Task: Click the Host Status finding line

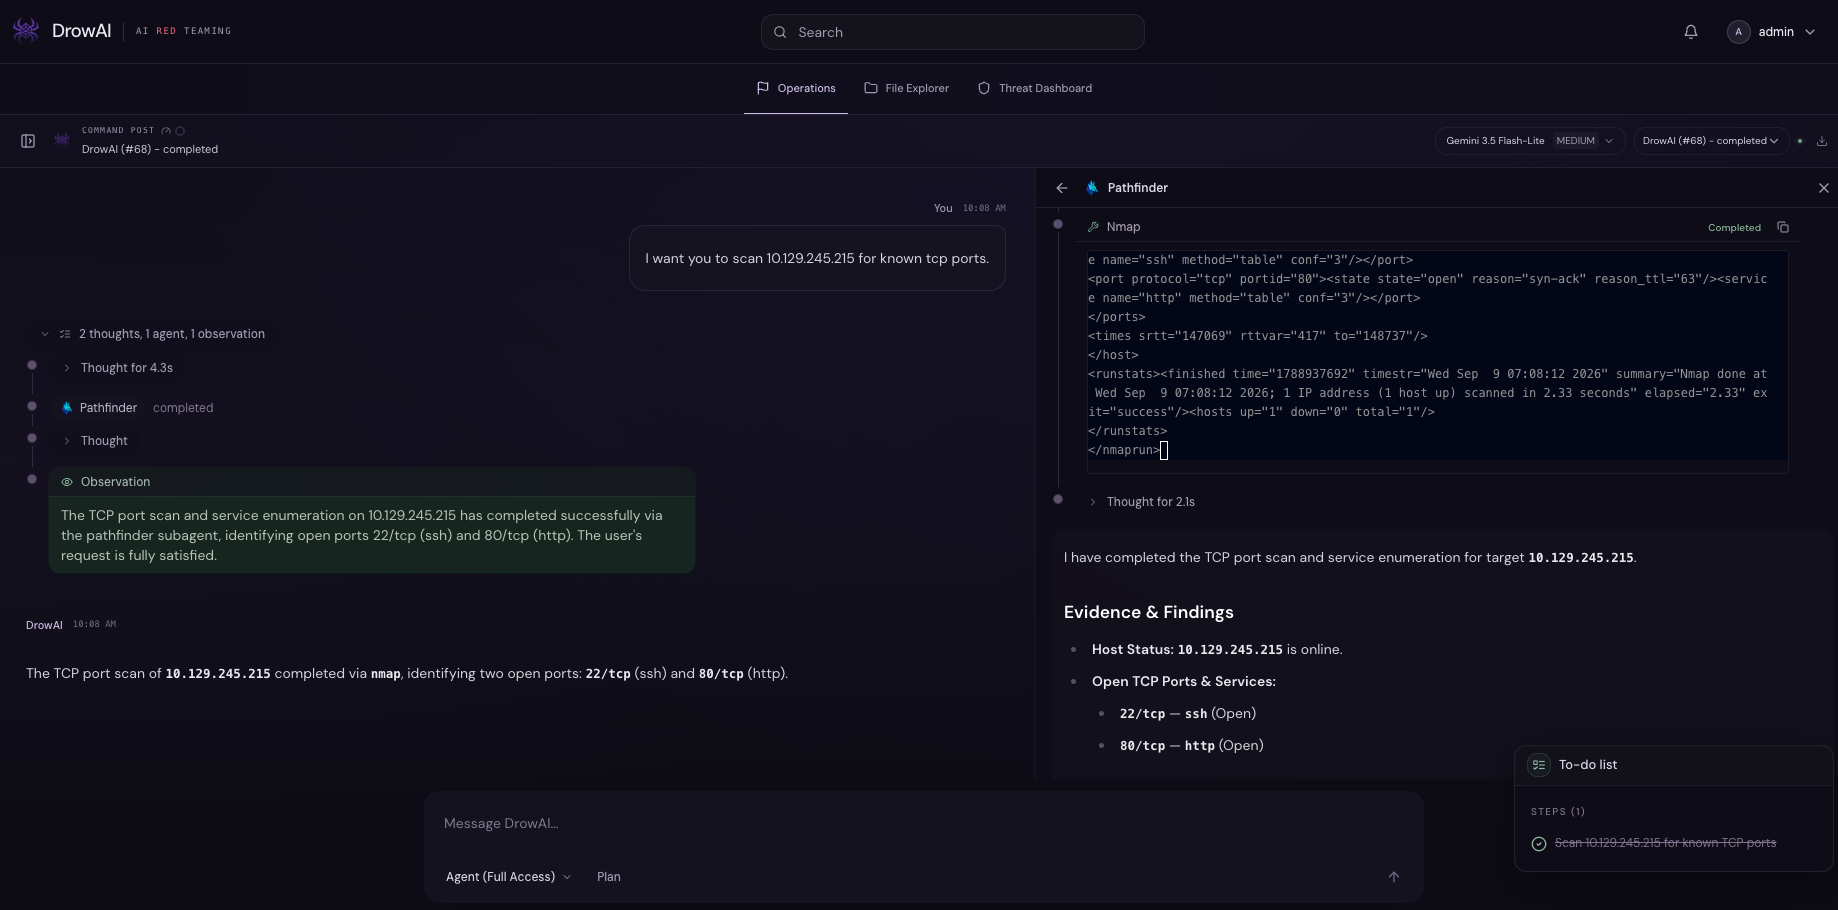Action: [1217, 650]
